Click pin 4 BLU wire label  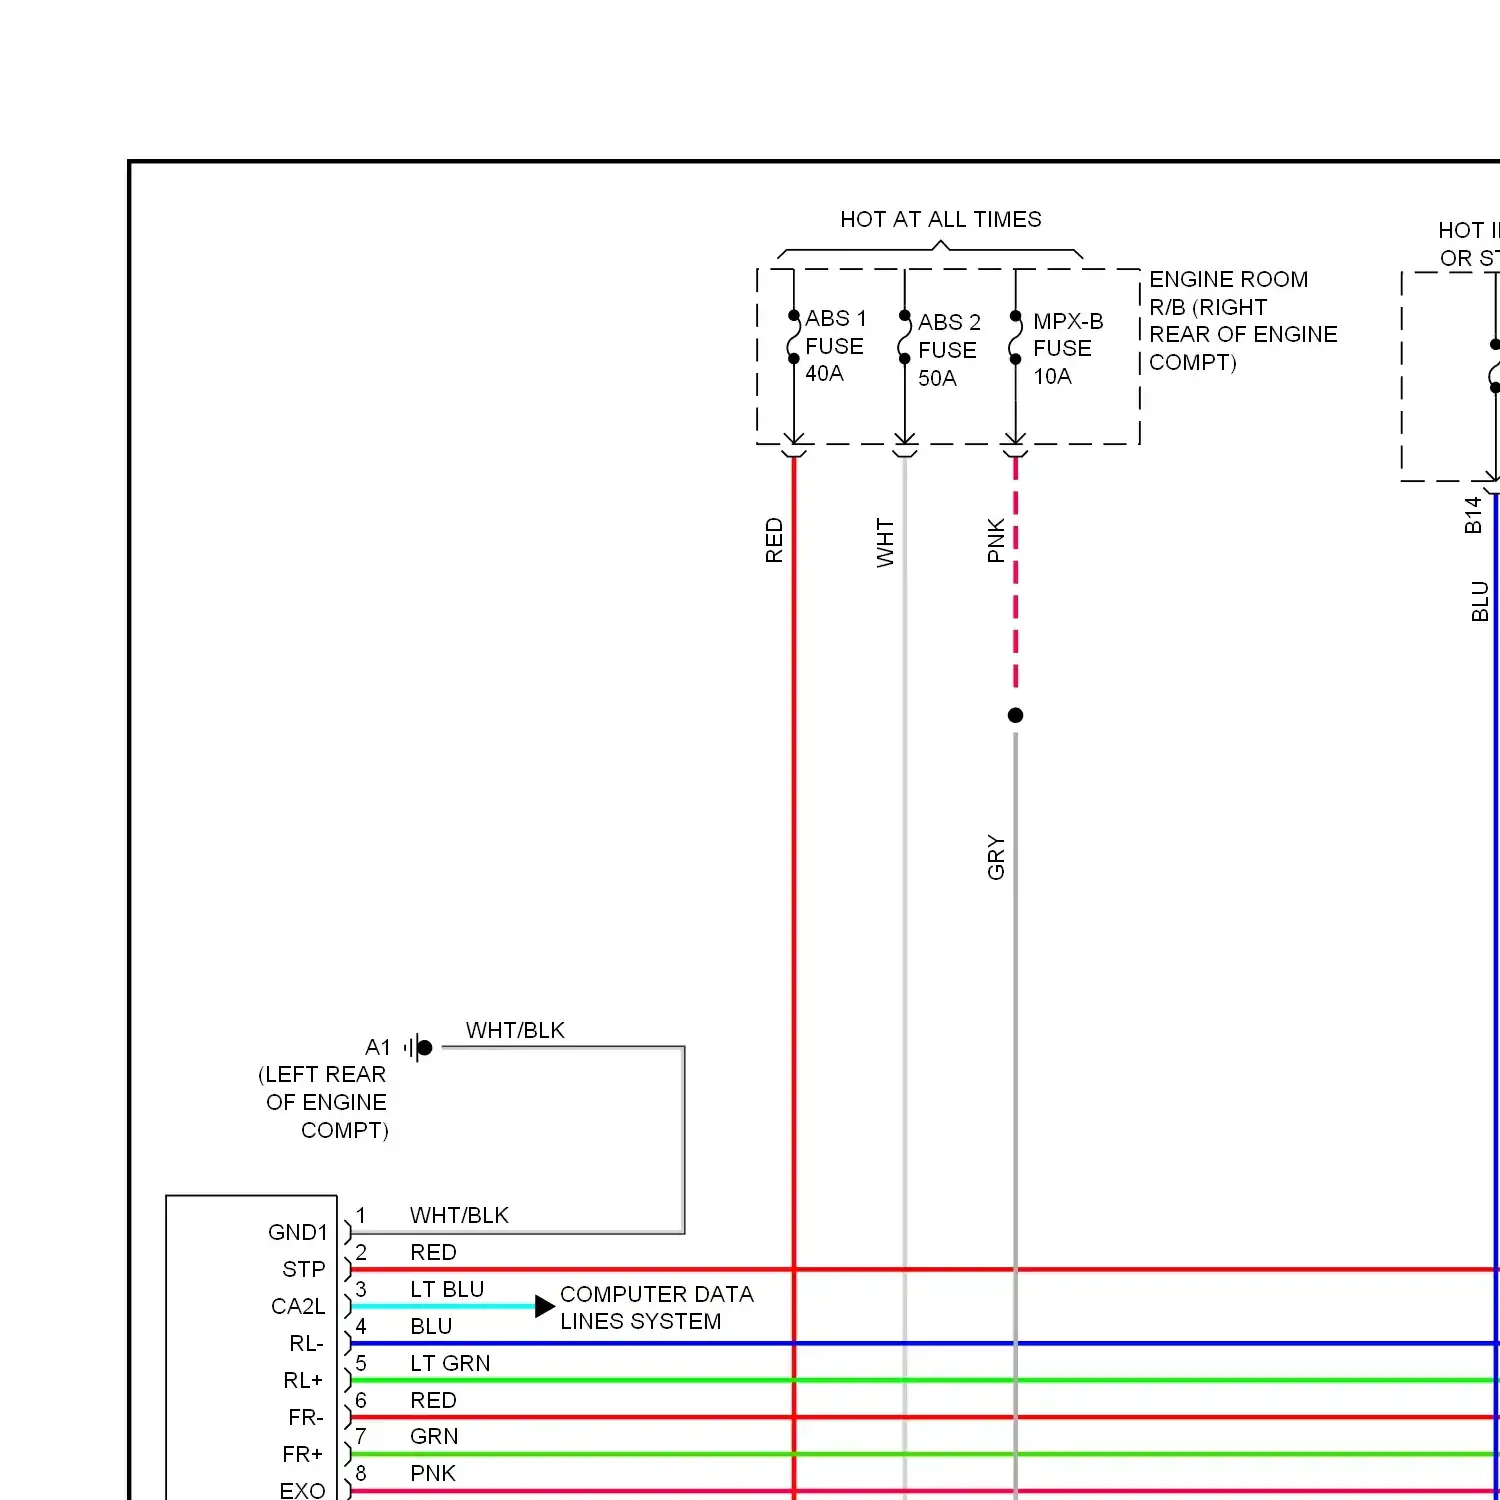(431, 1327)
